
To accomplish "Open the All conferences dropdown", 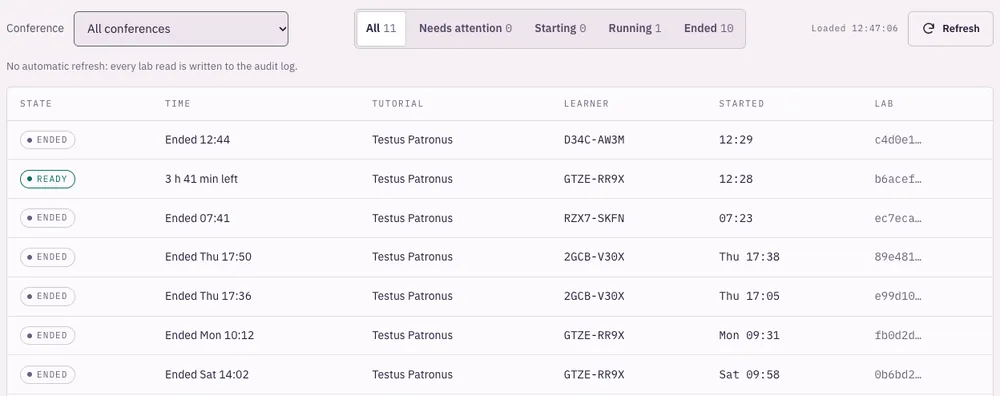I will coord(181,29).
